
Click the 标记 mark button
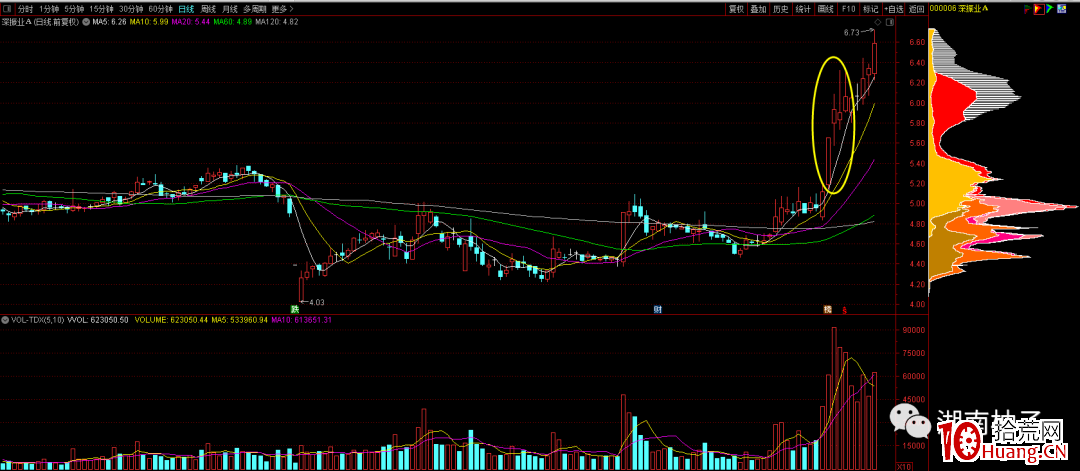coord(871,9)
